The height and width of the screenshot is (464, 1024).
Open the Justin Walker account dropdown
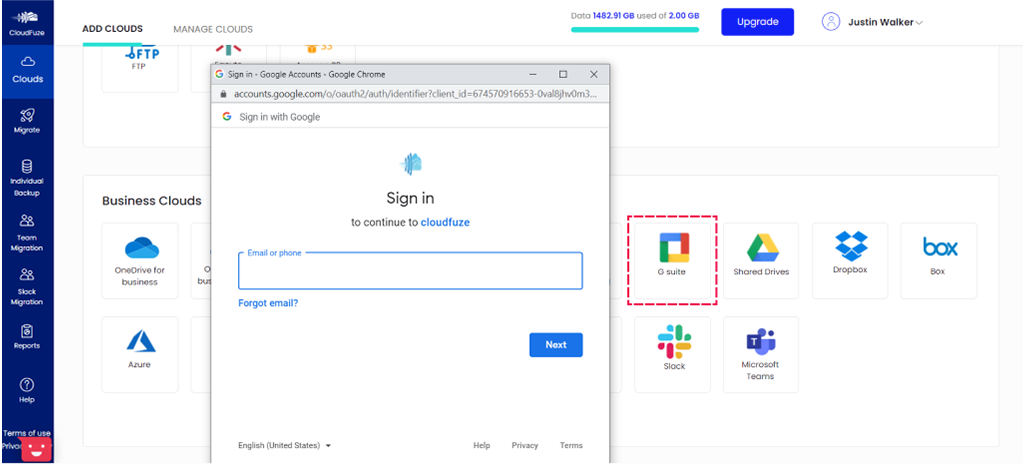point(885,22)
